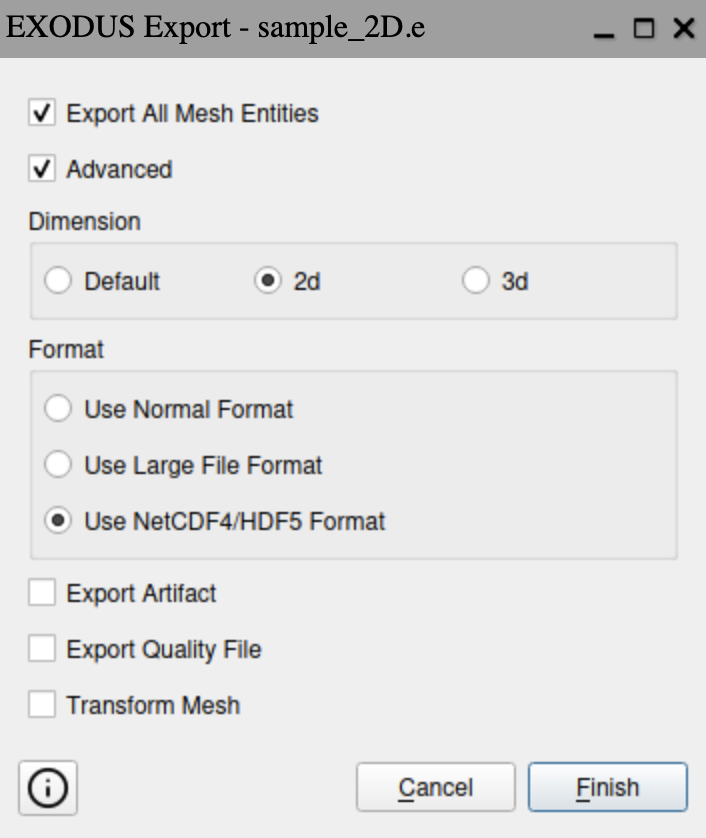706x838 pixels.
Task: Open the info help icon
Action: 48,788
